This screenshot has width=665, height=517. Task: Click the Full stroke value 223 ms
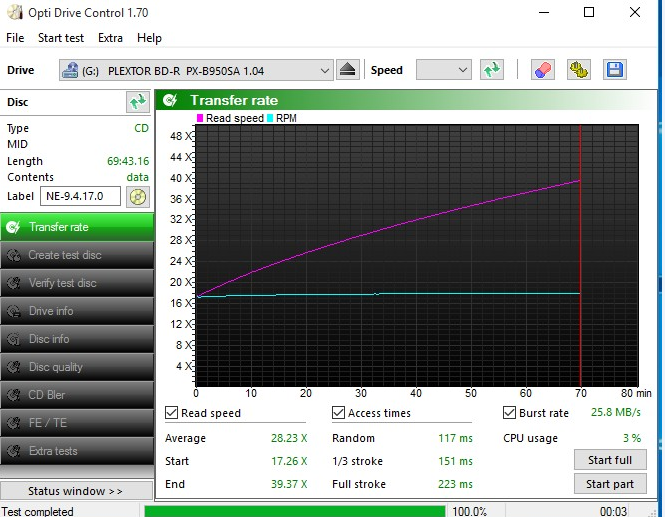(455, 484)
